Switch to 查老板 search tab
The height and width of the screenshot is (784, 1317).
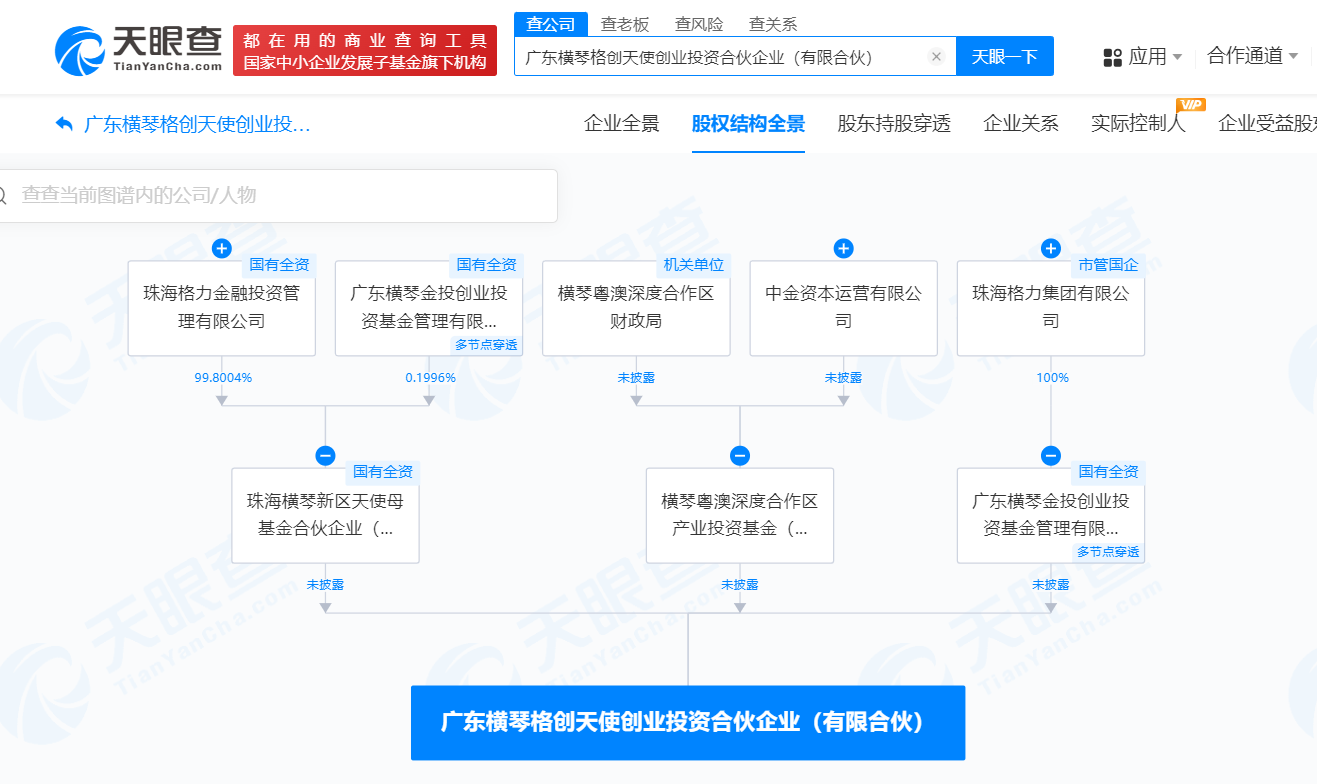pyautogui.click(x=625, y=24)
